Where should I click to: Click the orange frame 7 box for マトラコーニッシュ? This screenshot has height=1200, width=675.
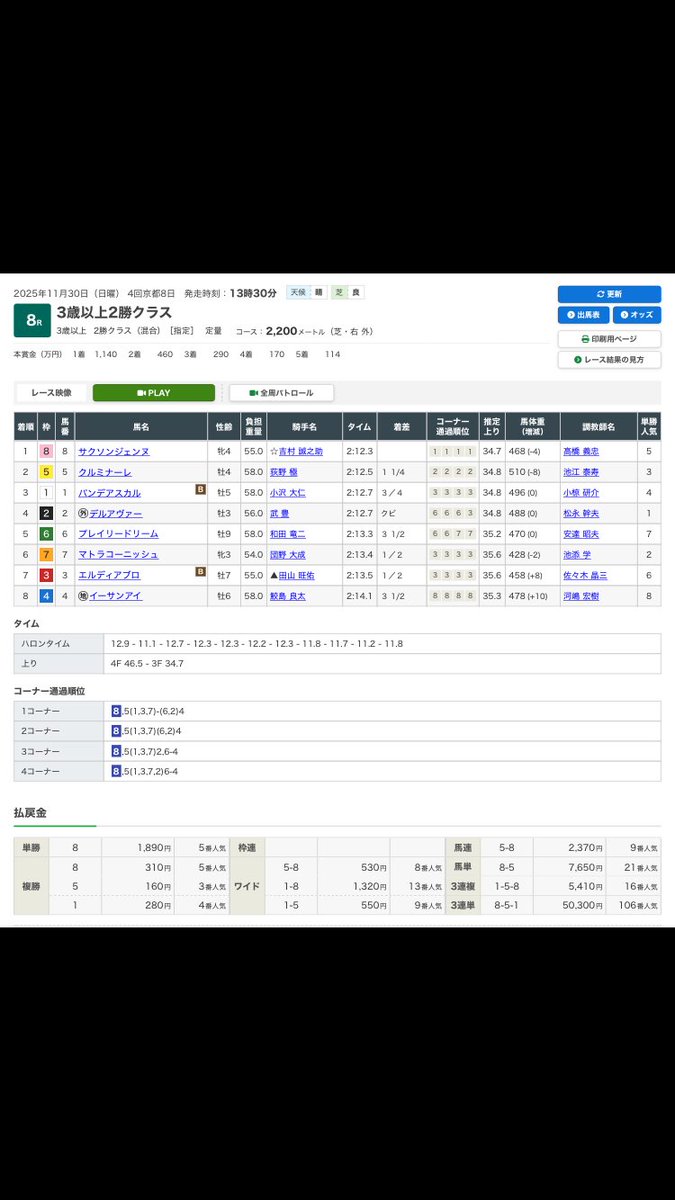46,554
